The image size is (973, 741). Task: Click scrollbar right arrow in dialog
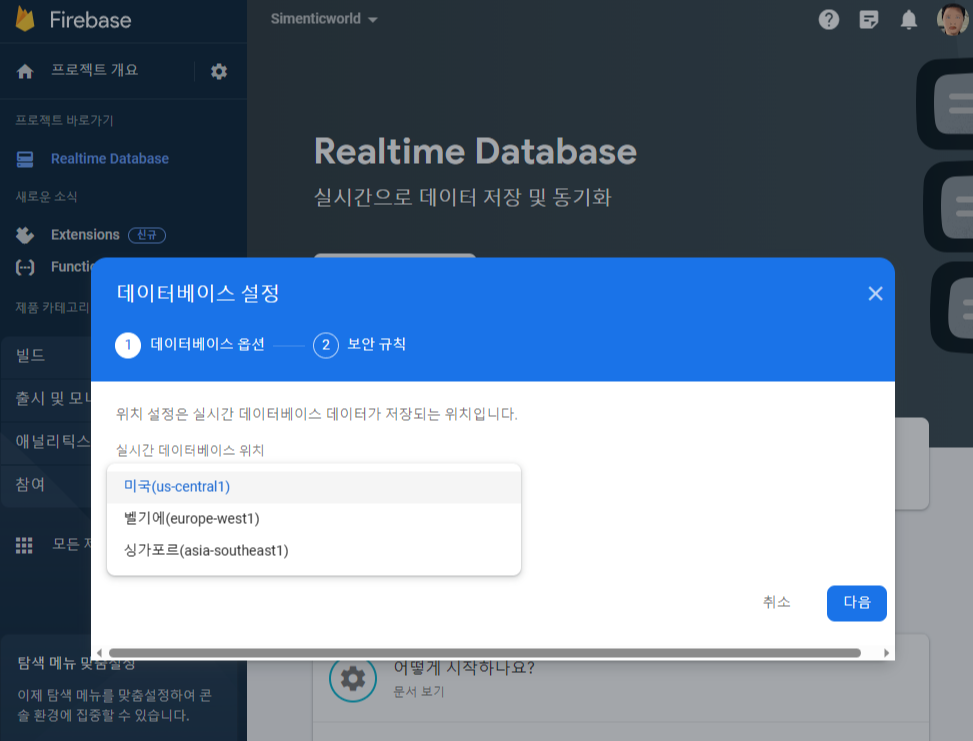pos(886,653)
